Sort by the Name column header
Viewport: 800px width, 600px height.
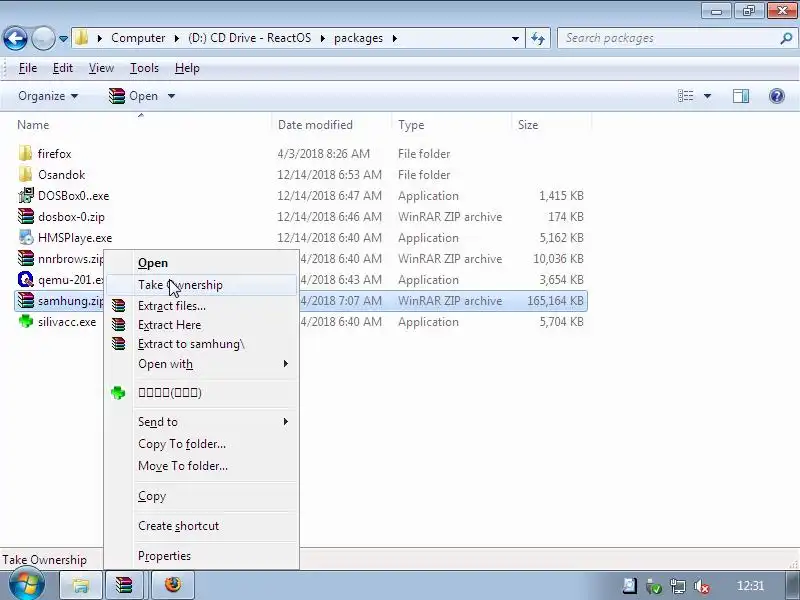click(33, 125)
